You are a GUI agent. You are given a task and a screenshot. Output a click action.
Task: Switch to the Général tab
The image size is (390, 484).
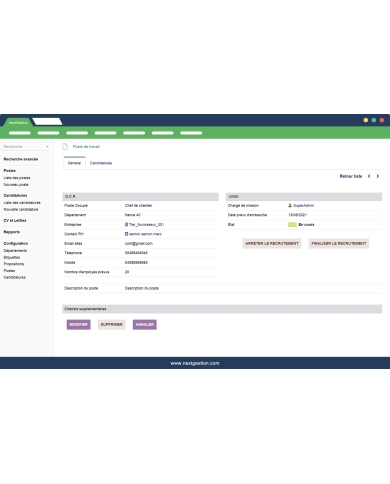point(74,163)
